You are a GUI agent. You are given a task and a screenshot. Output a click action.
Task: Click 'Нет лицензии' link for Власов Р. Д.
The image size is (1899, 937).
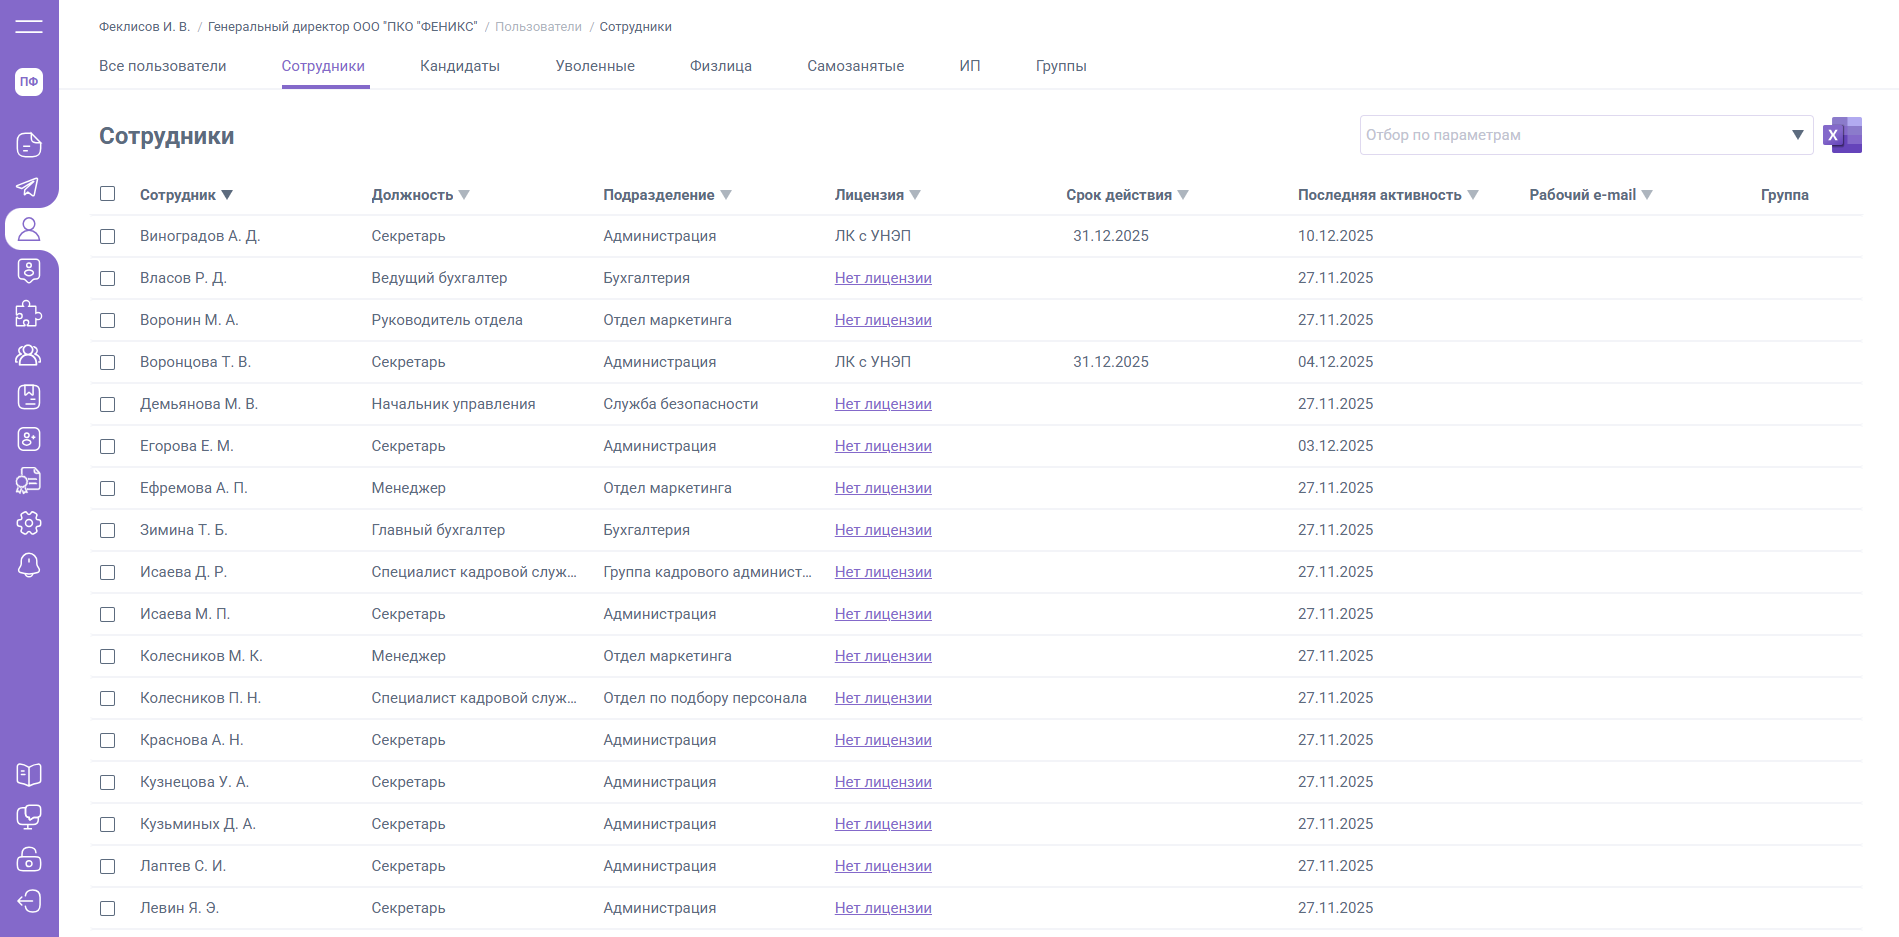[x=883, y=278]
